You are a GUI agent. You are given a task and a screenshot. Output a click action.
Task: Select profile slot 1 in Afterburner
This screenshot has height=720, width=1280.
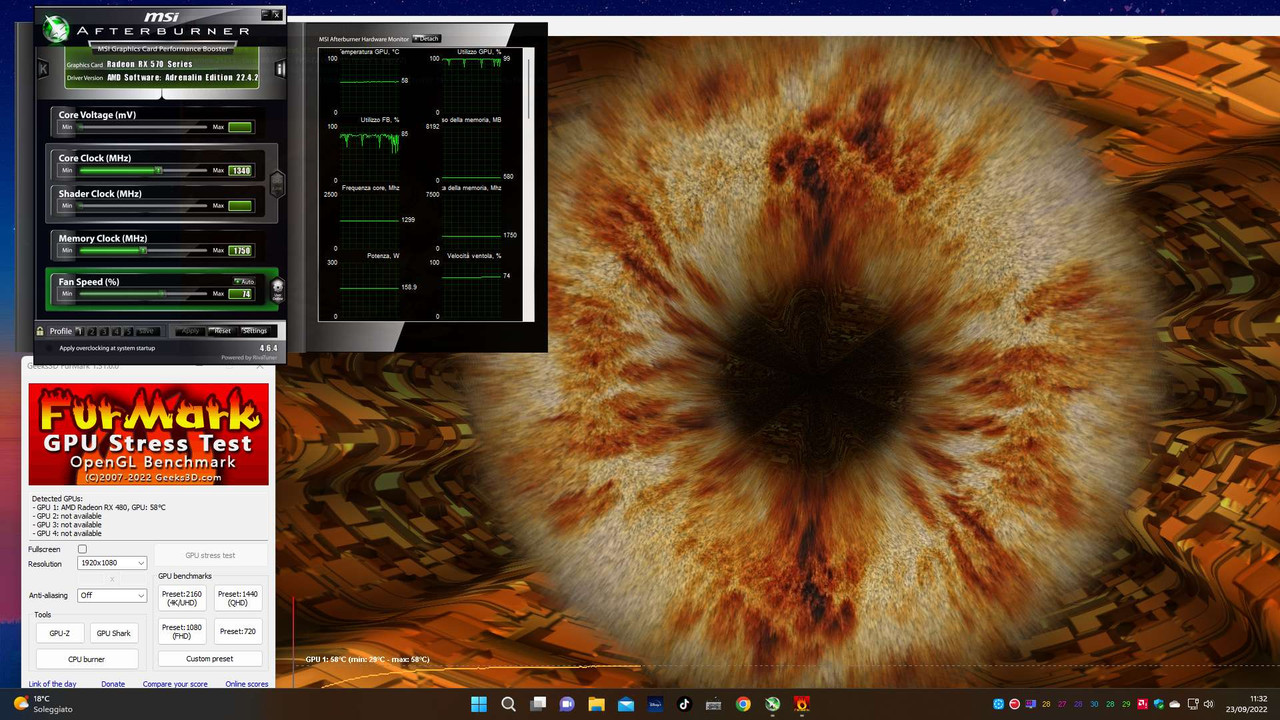click(79, 331)
